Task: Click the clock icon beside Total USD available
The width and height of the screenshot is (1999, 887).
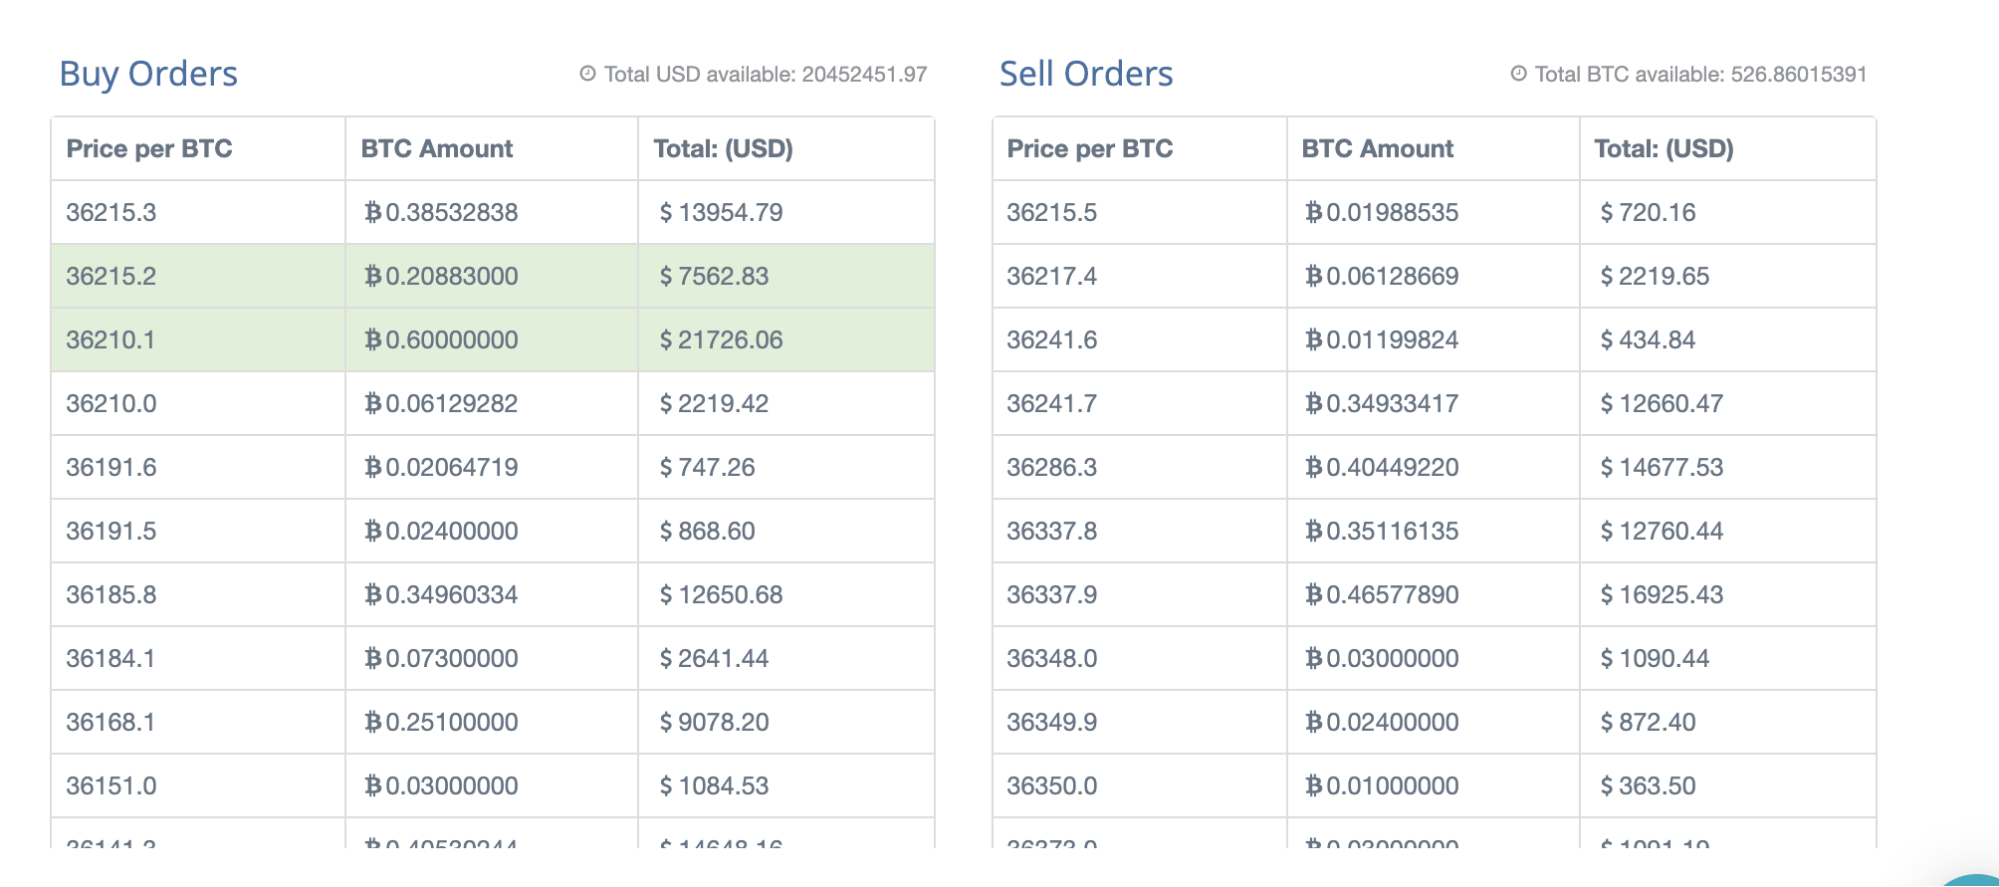Action: coord(588,73)
